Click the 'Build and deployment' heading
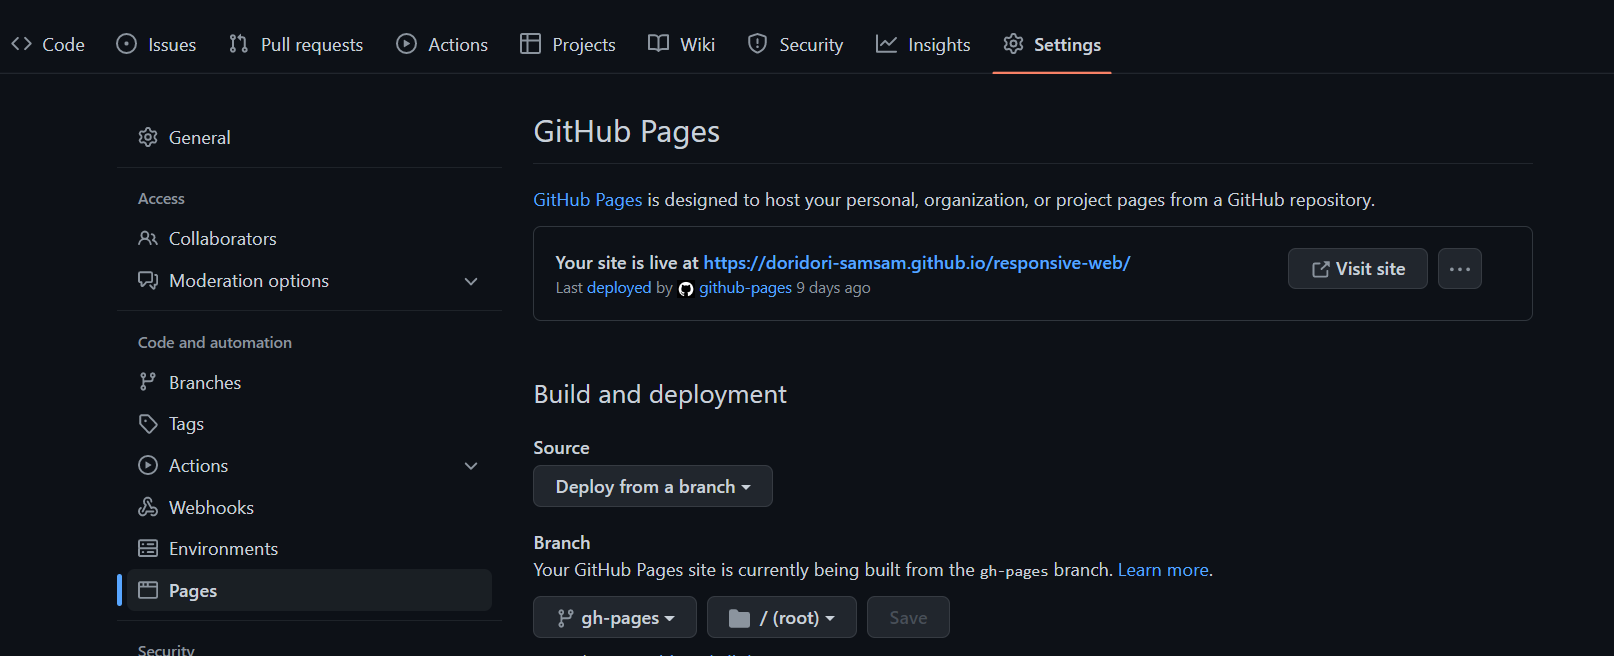 click(660, 394)
